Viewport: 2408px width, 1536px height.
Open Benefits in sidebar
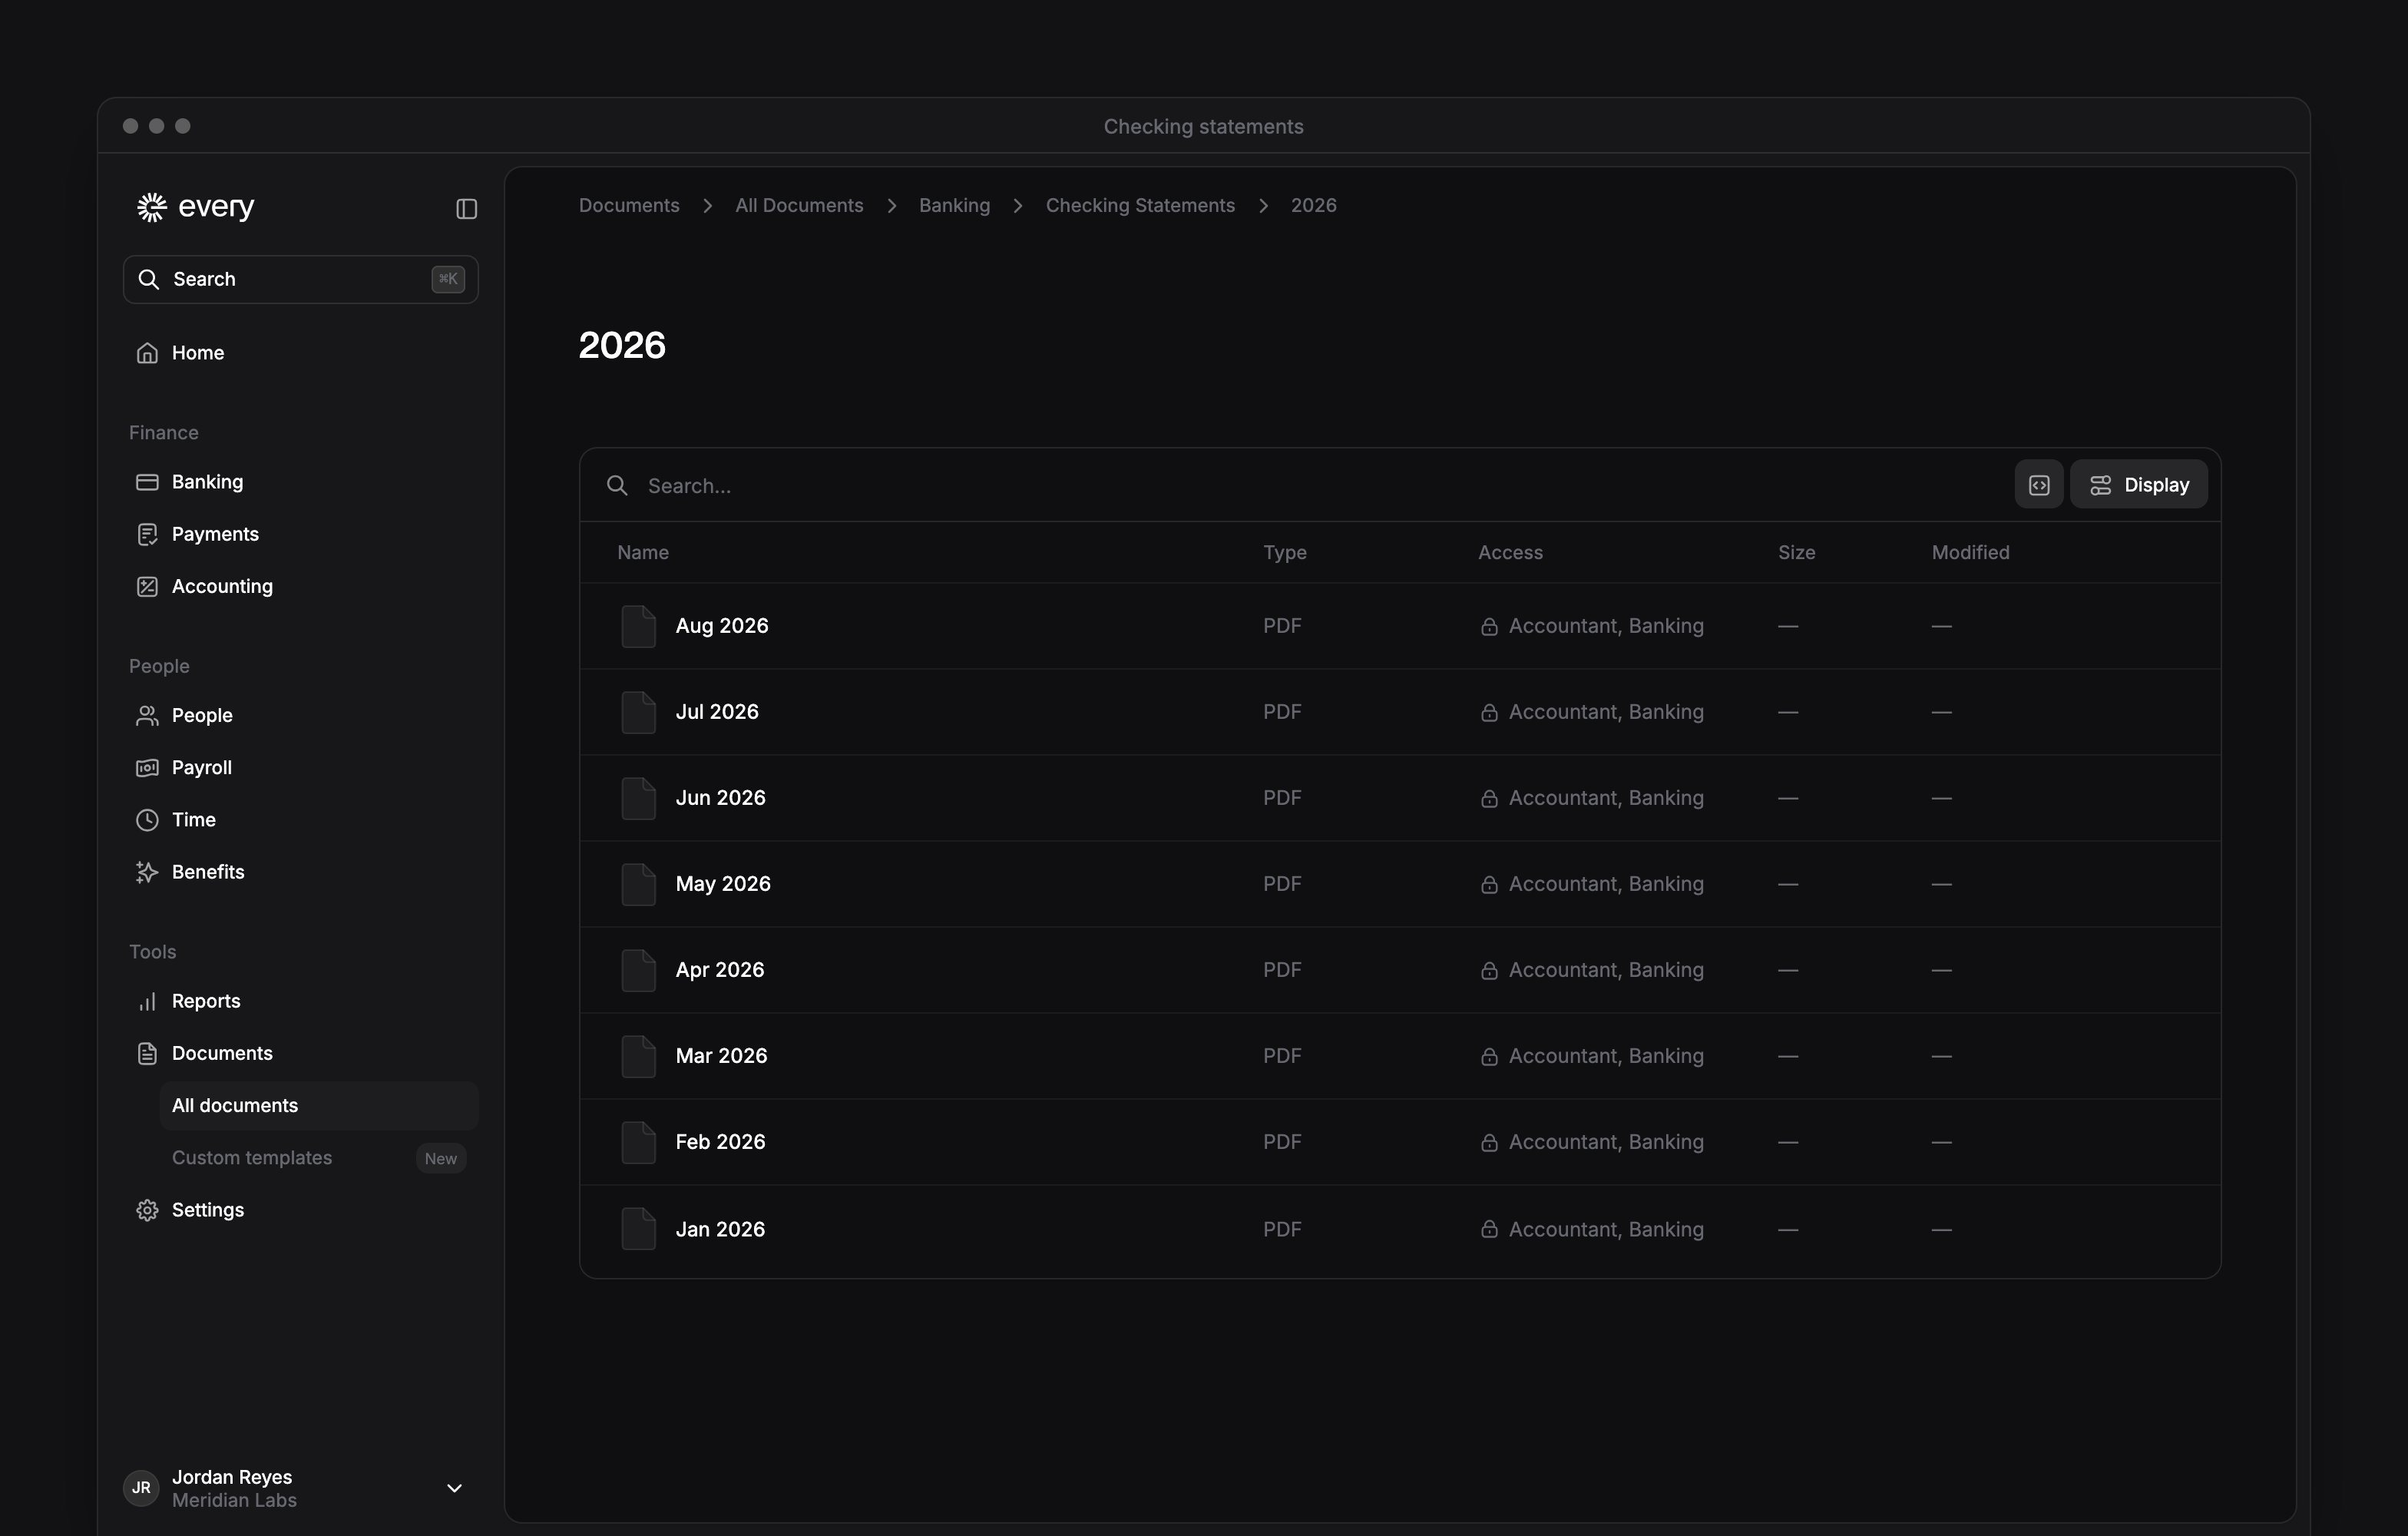pyautogui.click(x=300, y=871)
